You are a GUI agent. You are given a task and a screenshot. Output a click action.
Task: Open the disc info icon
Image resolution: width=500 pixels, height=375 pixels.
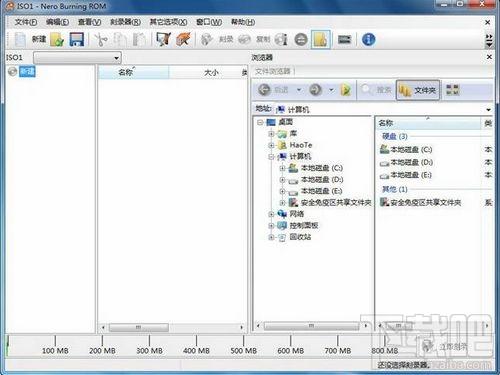pyautogui.click(x=281, y=39)
